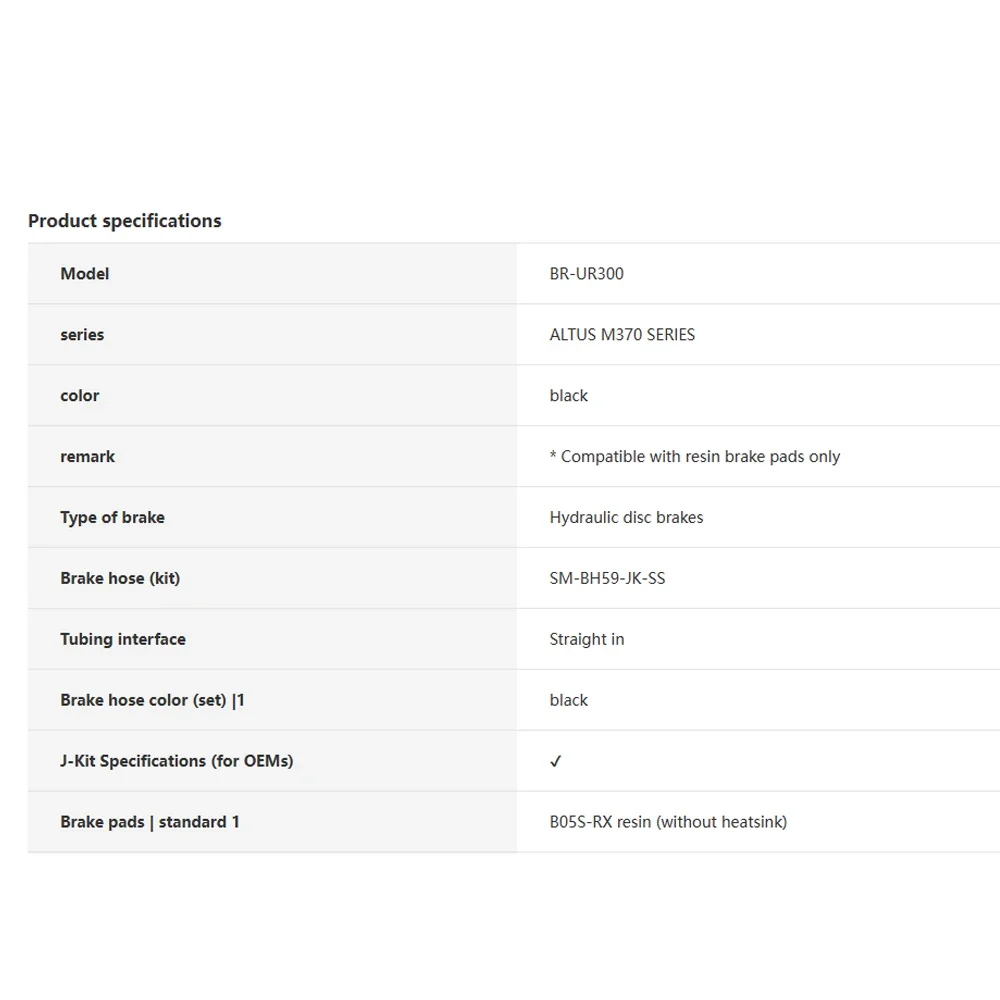
Task: Click the Type of brake label
Action: 112,518
